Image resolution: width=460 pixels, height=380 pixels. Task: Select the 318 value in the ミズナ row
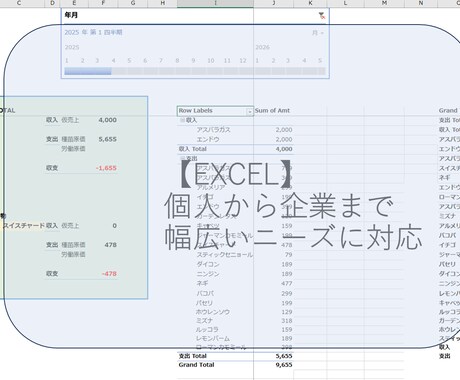pyautogui.click(x=287, y=321)
